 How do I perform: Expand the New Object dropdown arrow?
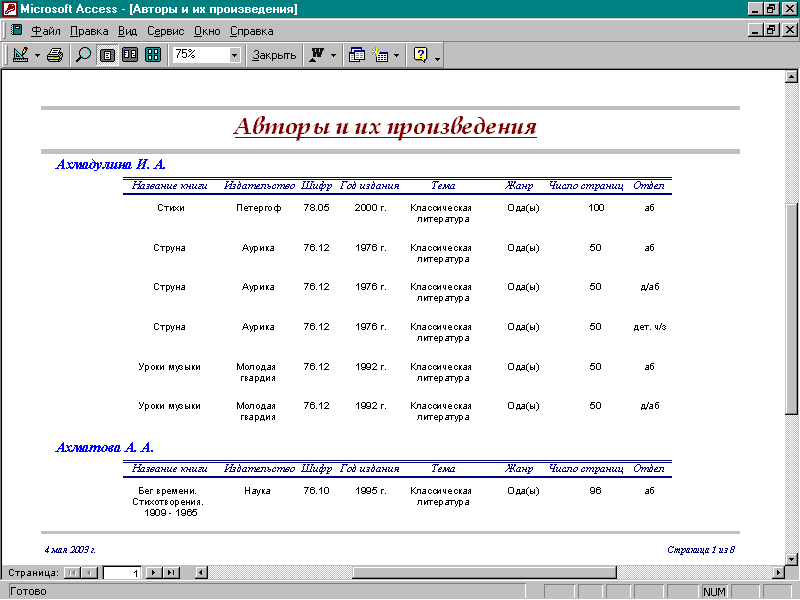point(397,55)
